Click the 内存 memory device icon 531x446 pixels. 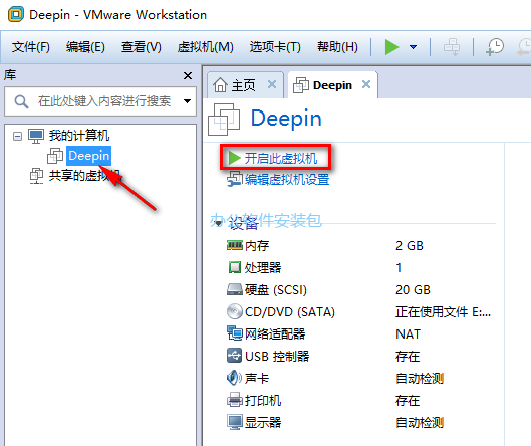[235, 245]
